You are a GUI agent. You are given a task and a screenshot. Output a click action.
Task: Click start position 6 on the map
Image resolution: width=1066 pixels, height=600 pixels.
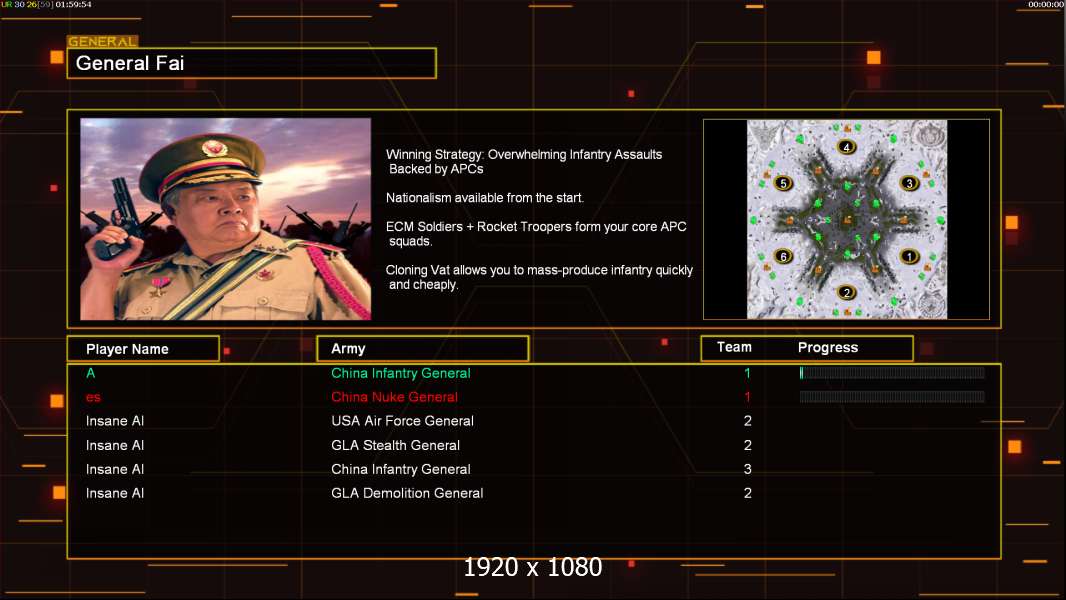click(x=783, y=257)
